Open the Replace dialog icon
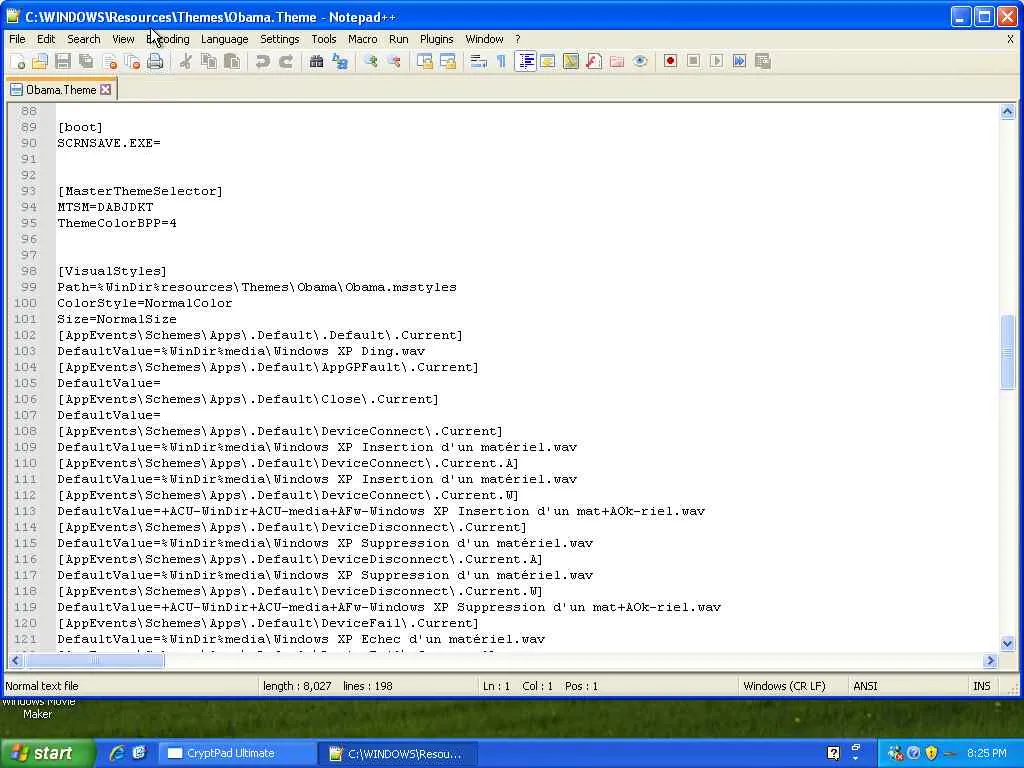Viewport: 1024px width, 768px height. (340, 61)
